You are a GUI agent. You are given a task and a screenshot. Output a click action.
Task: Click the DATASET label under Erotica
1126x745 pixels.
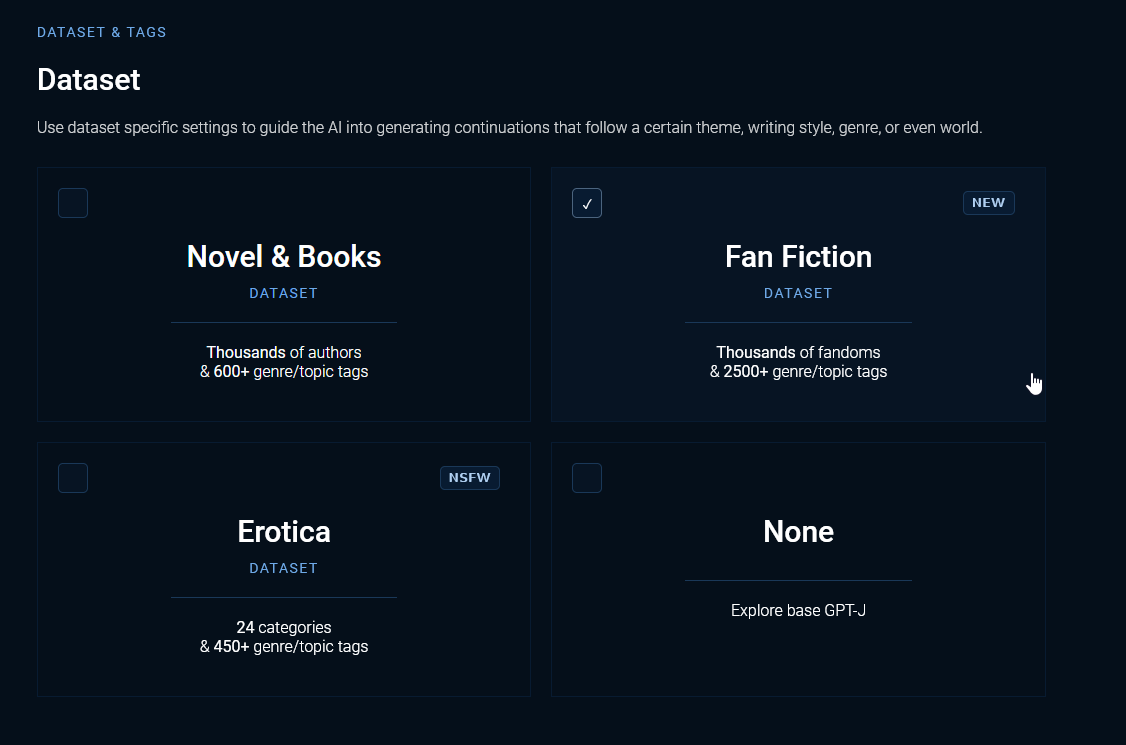(284, 568)
